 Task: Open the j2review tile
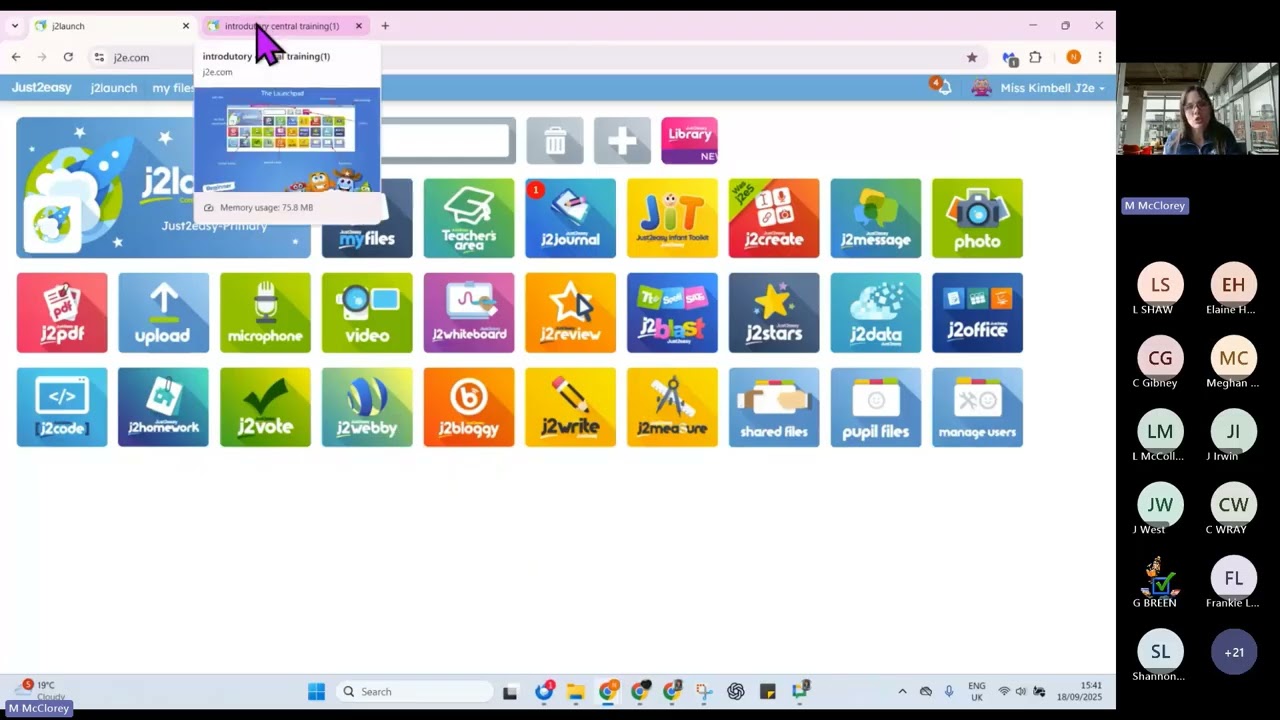point(570,313)
